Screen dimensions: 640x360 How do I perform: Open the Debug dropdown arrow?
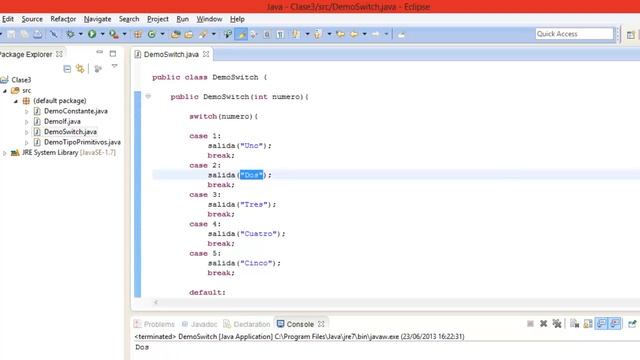pyautogui.click(x=81, y=35)
